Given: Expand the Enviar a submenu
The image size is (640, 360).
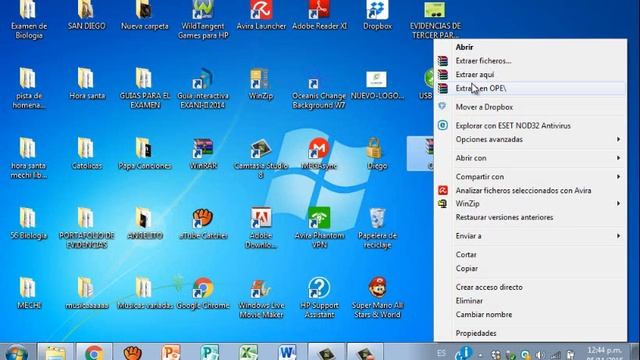Looking at the screenshot, I should [x=531, y=236].
